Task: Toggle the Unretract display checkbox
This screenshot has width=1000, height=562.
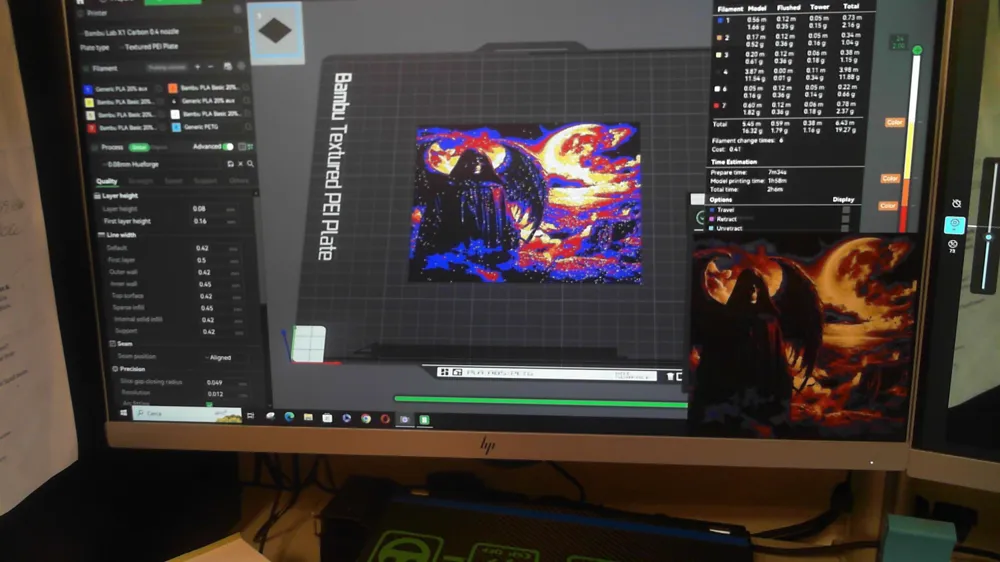Action: [x=846, y=228]
